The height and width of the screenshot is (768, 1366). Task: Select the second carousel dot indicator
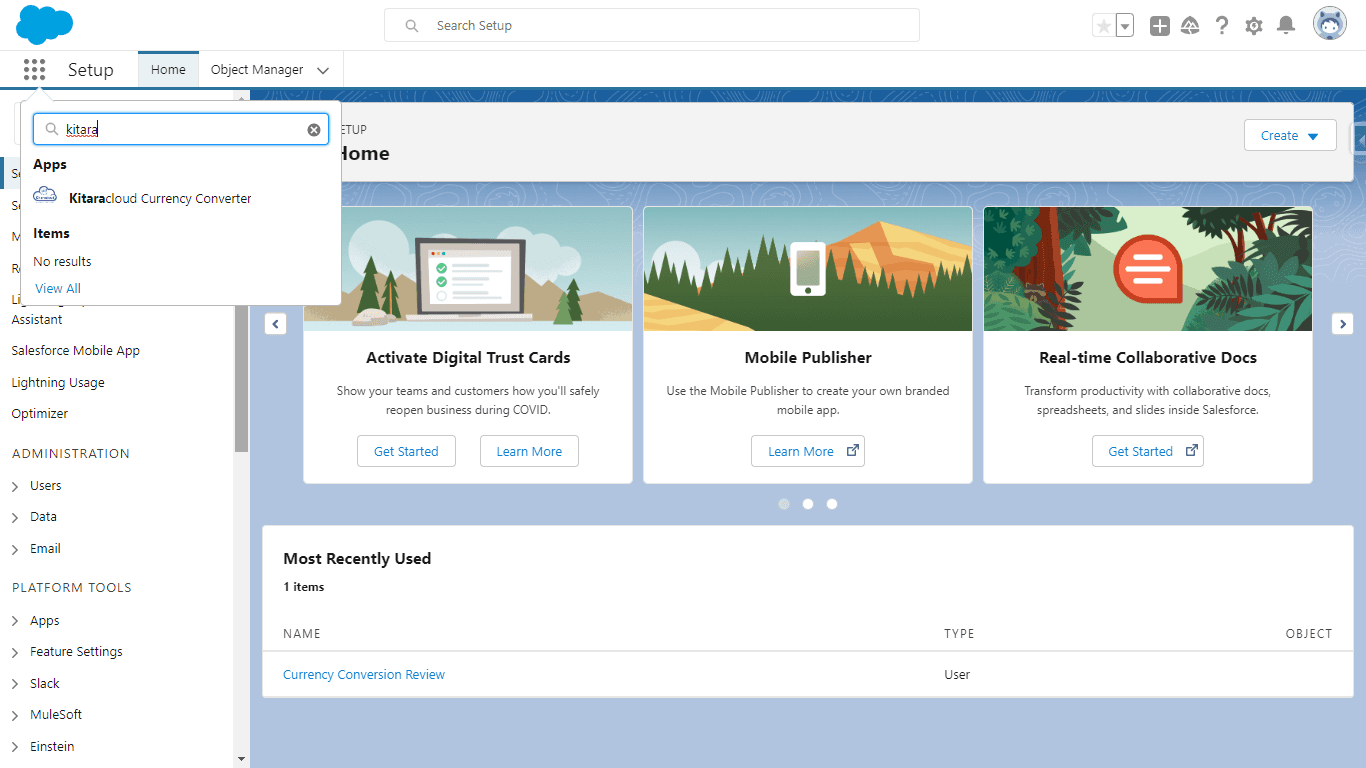pyautogui.click(x=808, y=504)
